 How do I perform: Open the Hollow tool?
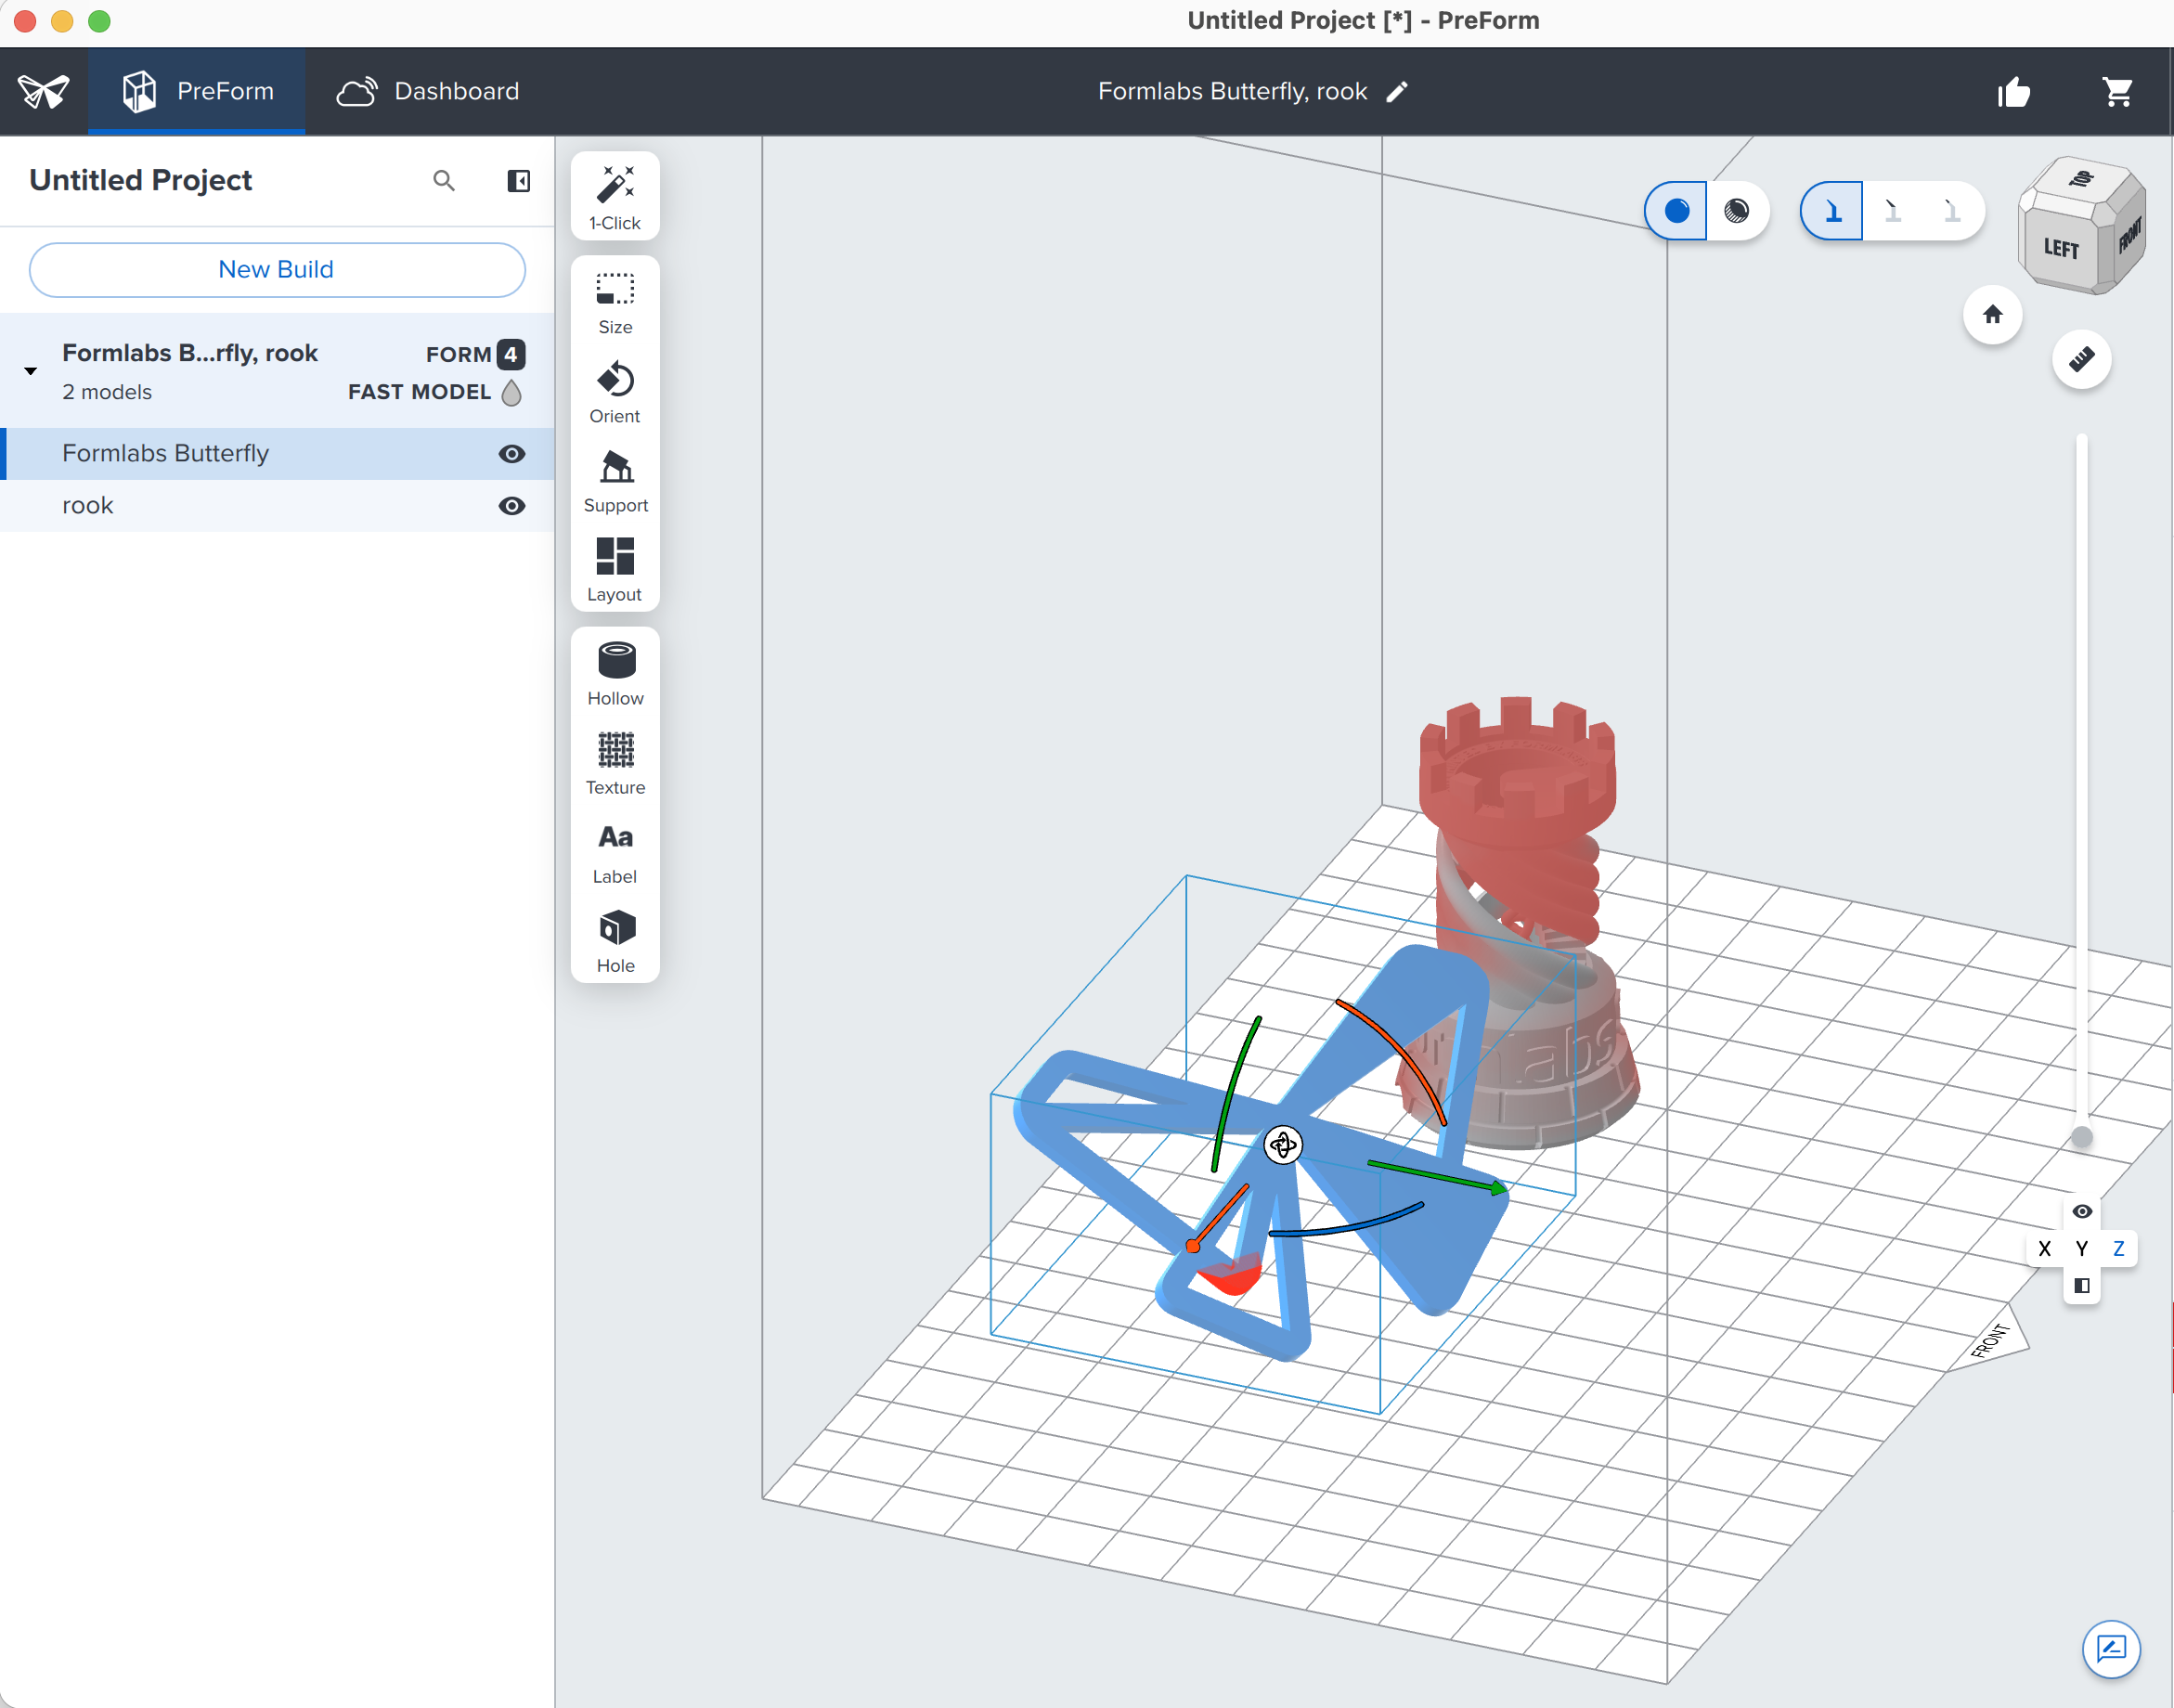point(615,675)
